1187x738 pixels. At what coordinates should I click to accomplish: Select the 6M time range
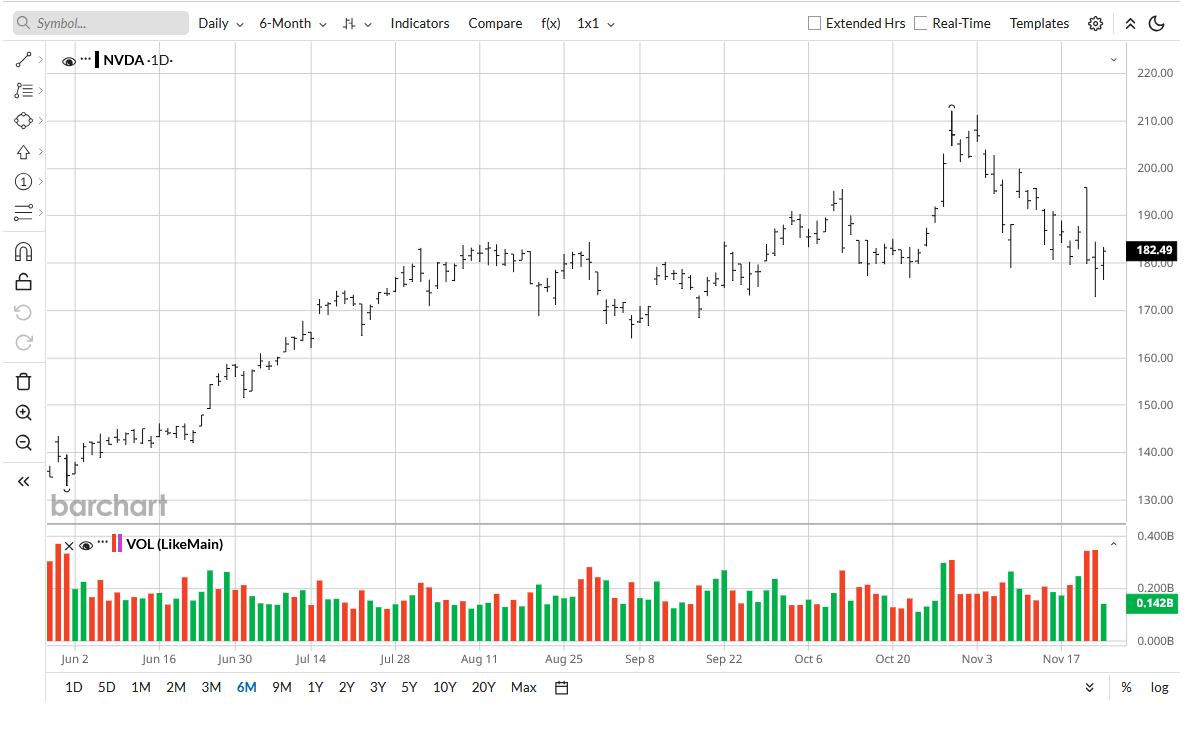(x=247, y=688)
